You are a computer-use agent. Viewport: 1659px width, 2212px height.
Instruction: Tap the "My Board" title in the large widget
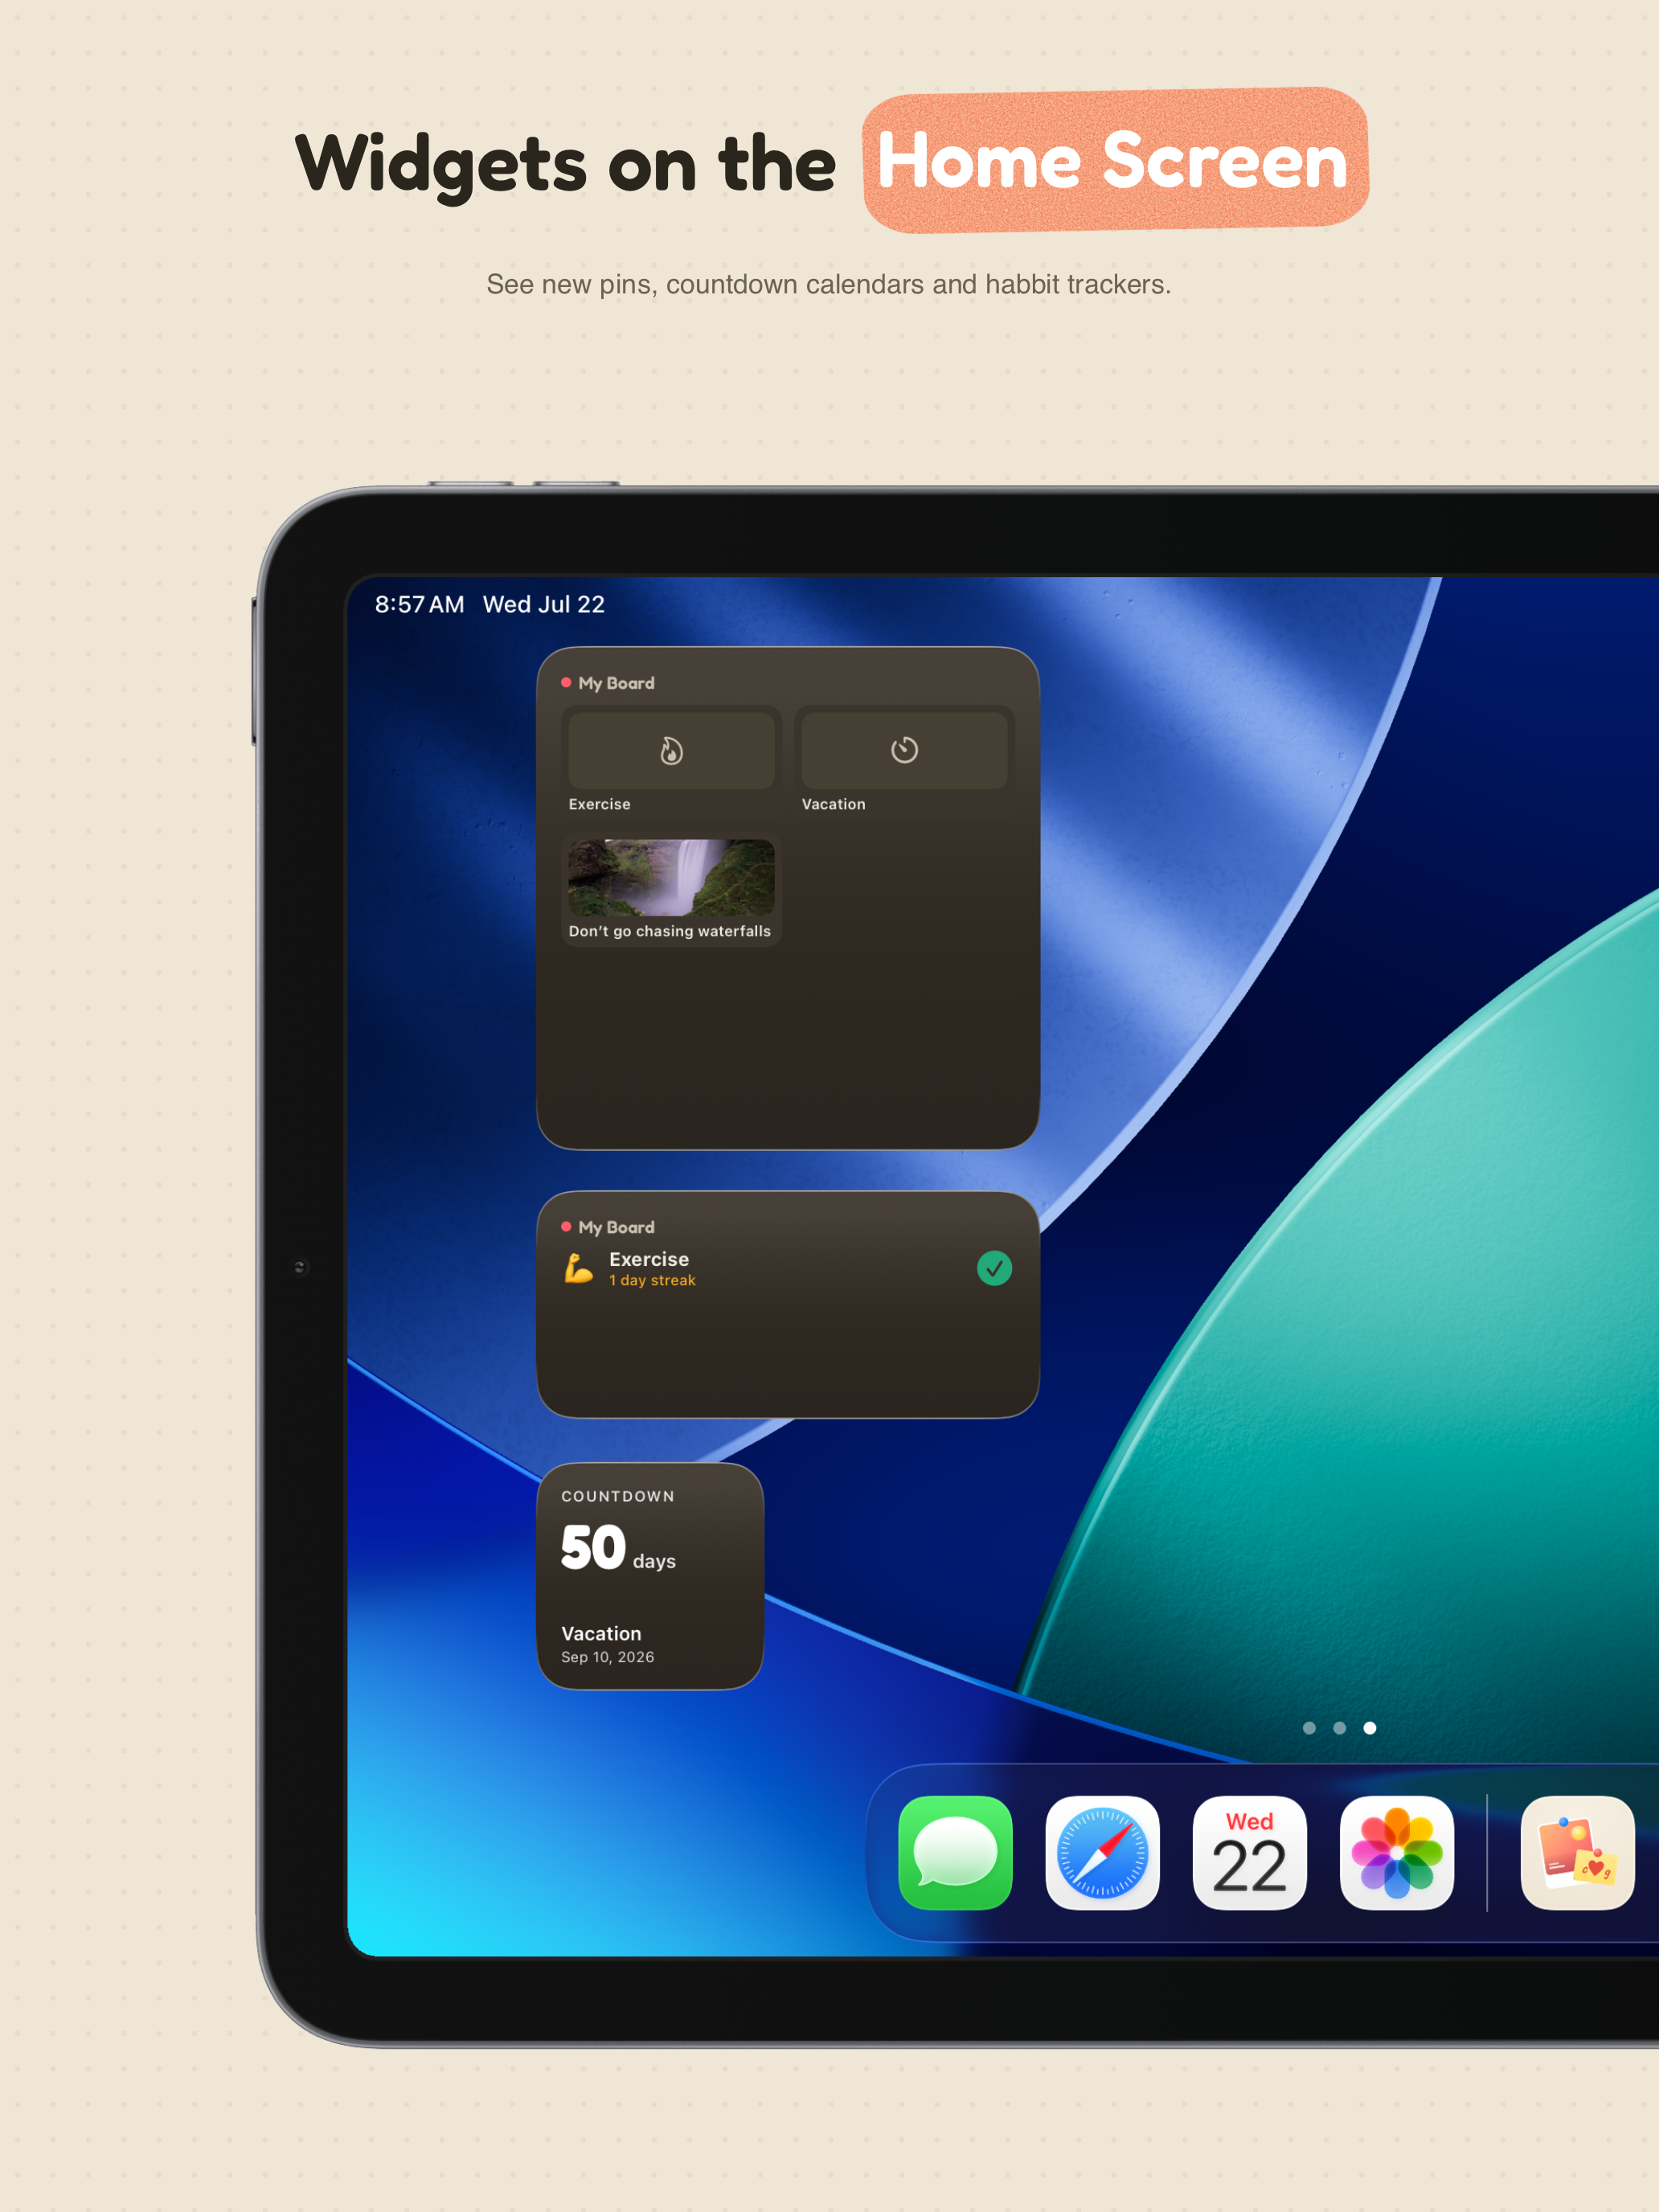(616, 683)
